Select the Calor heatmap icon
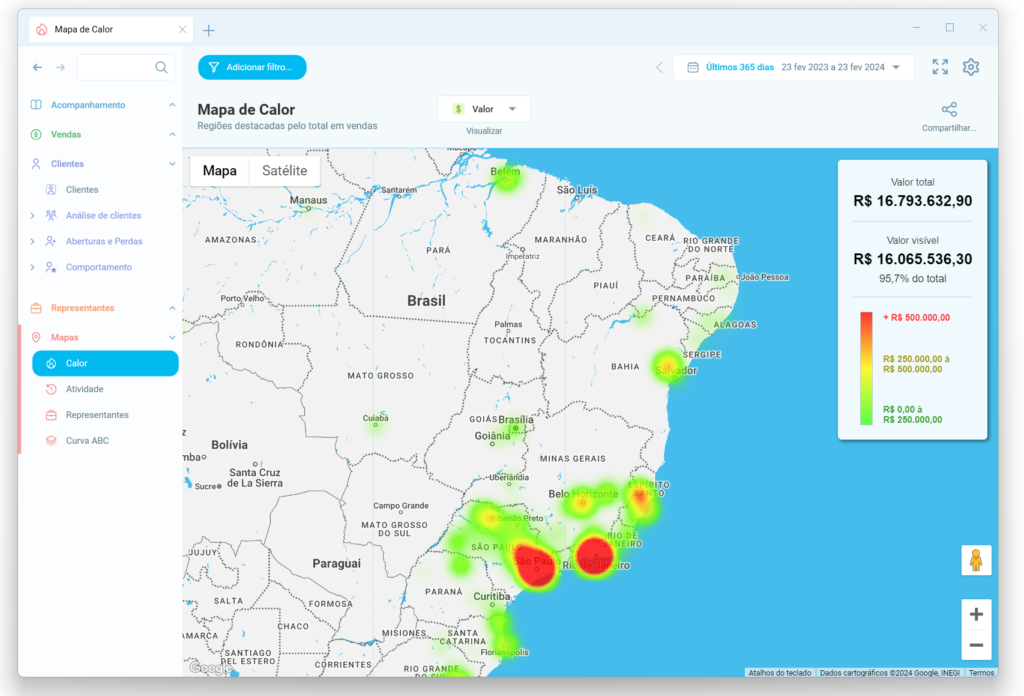The image size is (1024, 696). (x=52, y=363)
